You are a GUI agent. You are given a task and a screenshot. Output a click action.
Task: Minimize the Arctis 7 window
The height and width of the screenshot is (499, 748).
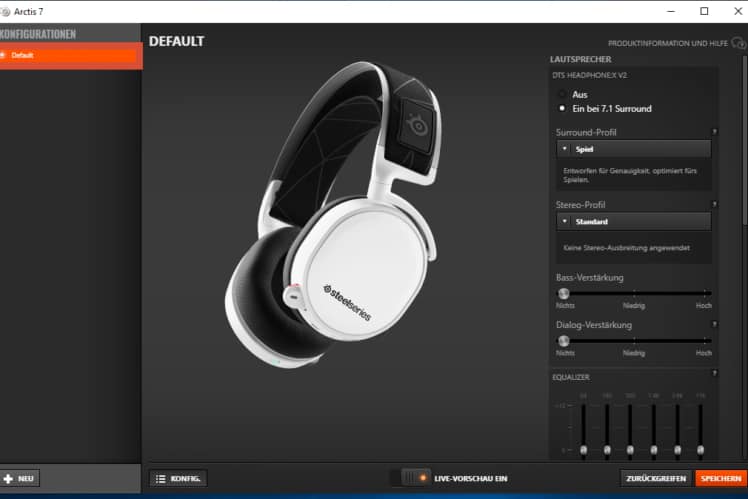tap(671, 11)
